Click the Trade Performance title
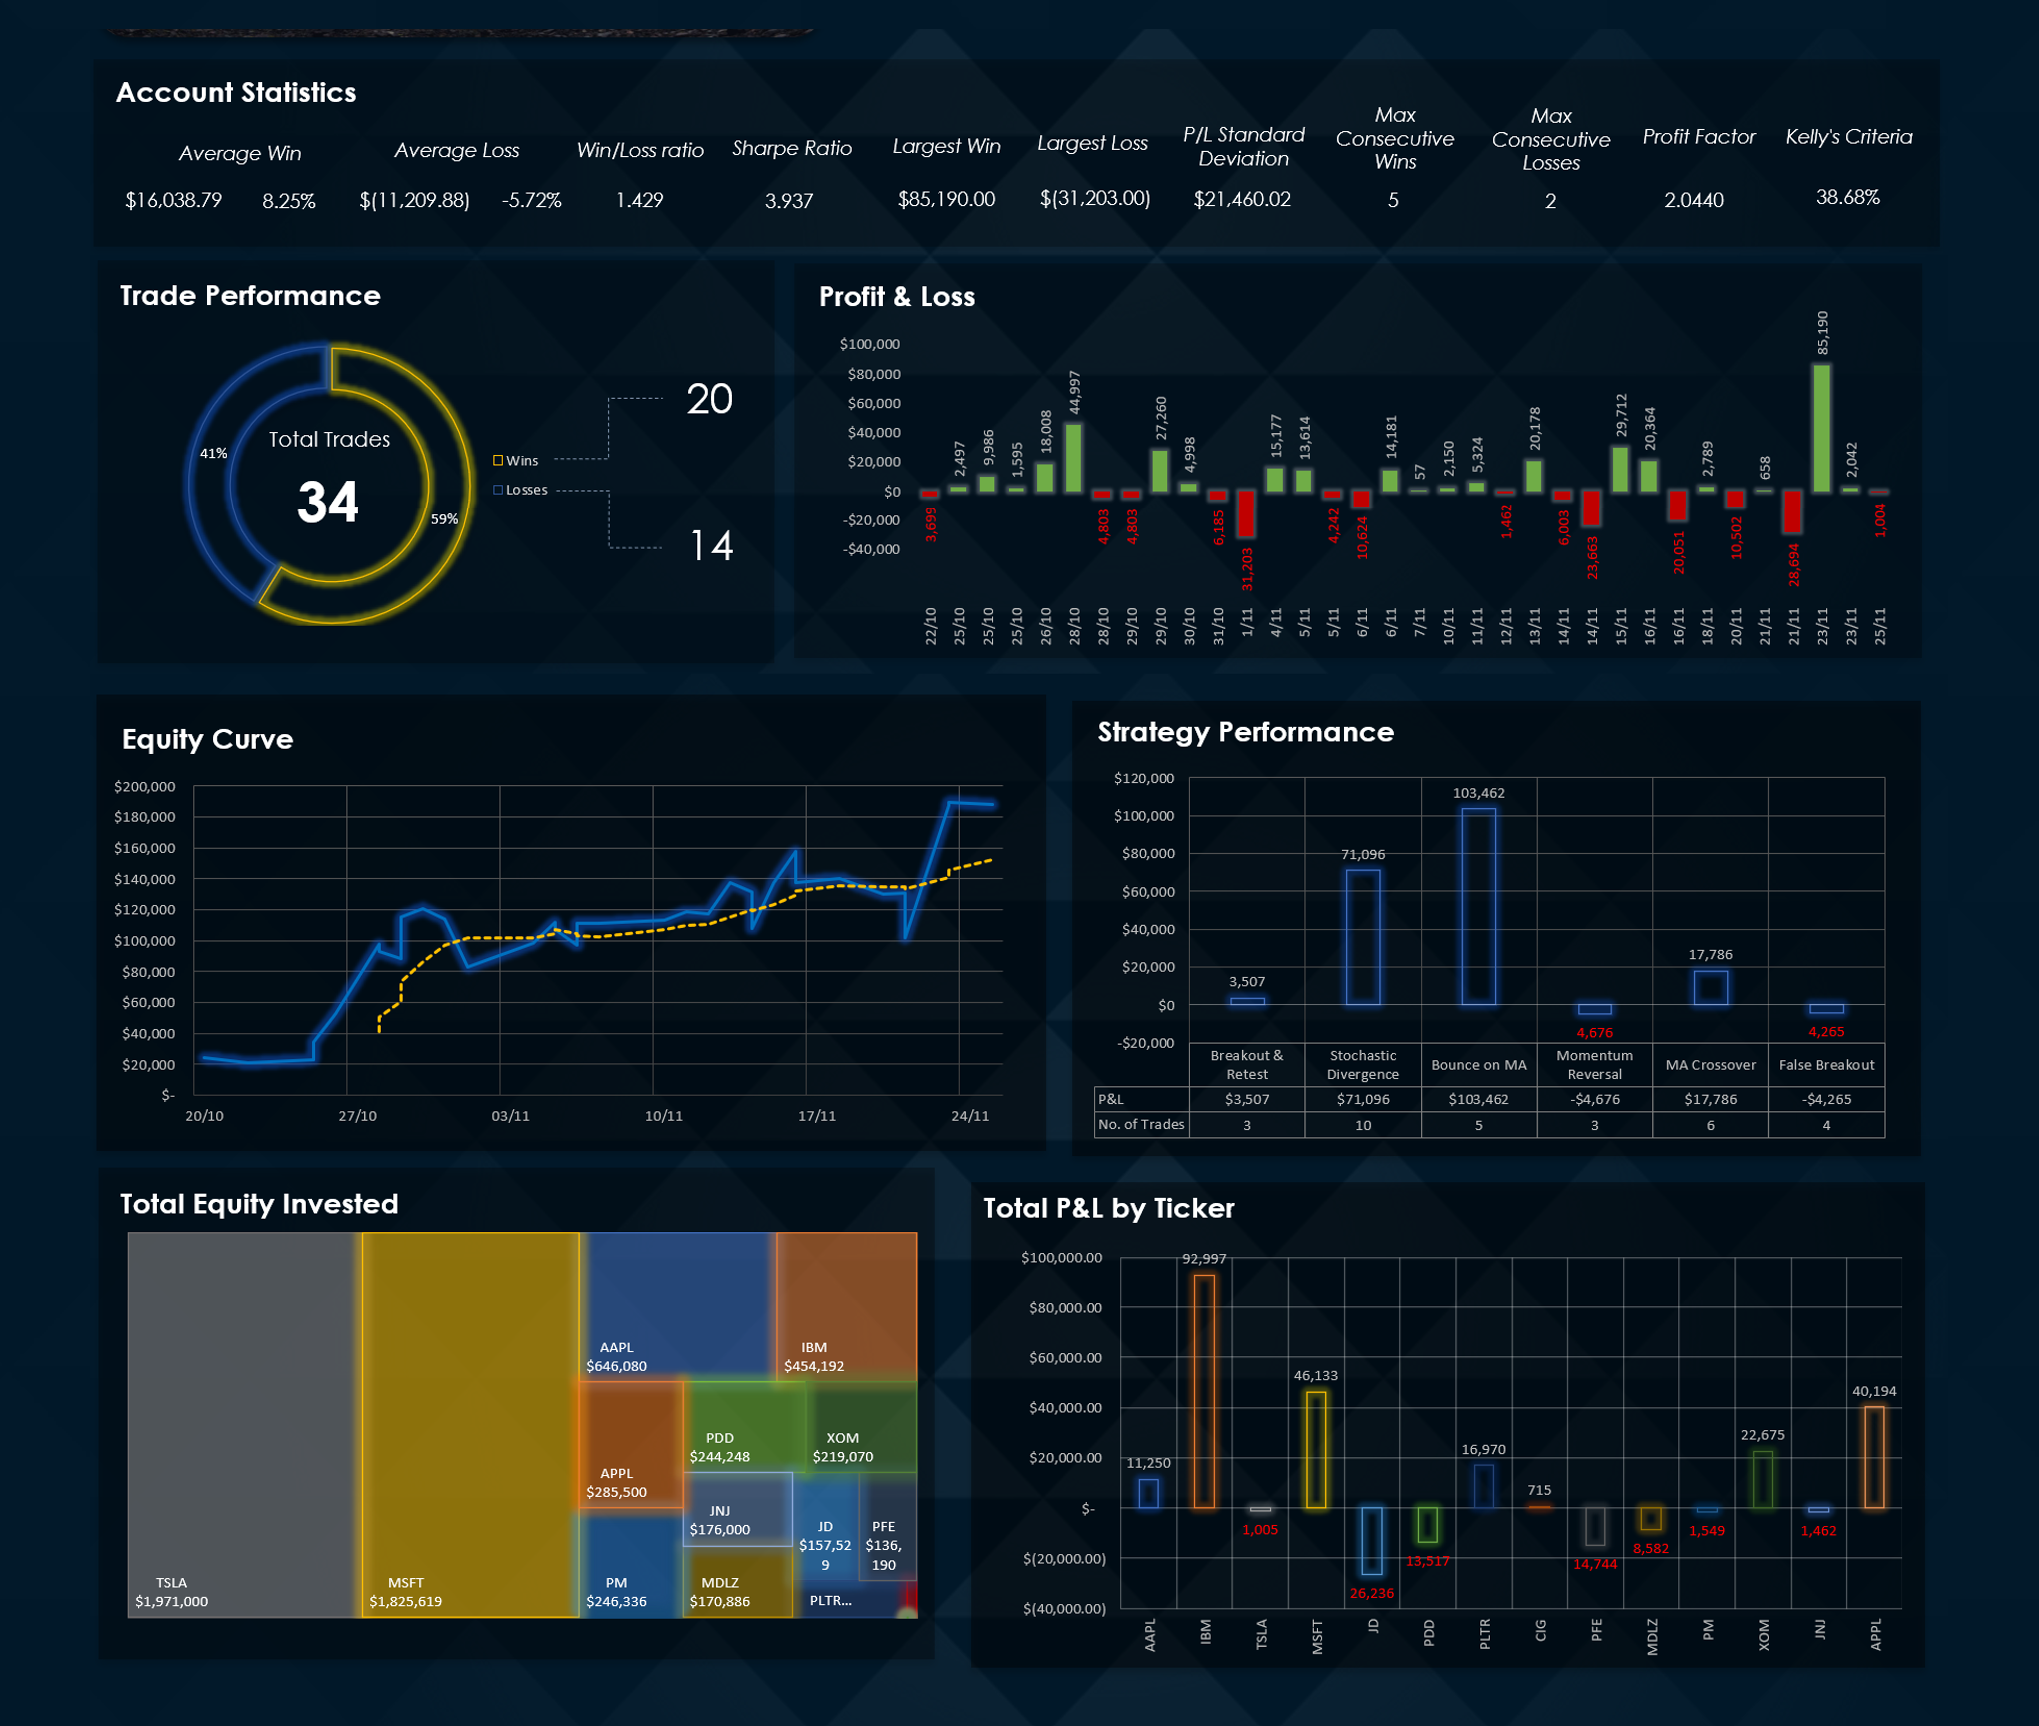Screen dimensions: 2039x1726 click(250, 296)
